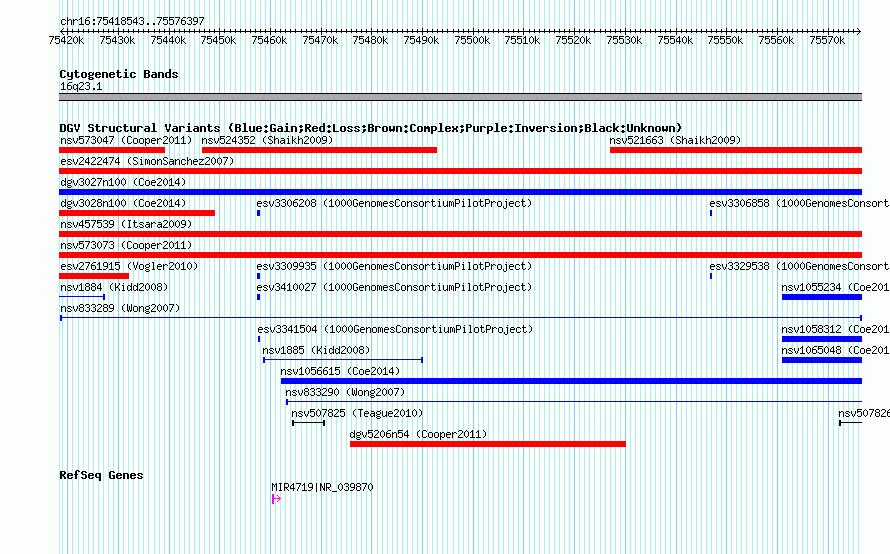Image resolution: width=890 pixels, height=554 pixels.
Task: Click the 75500k ruler tick label
Action: click(472, 40)
